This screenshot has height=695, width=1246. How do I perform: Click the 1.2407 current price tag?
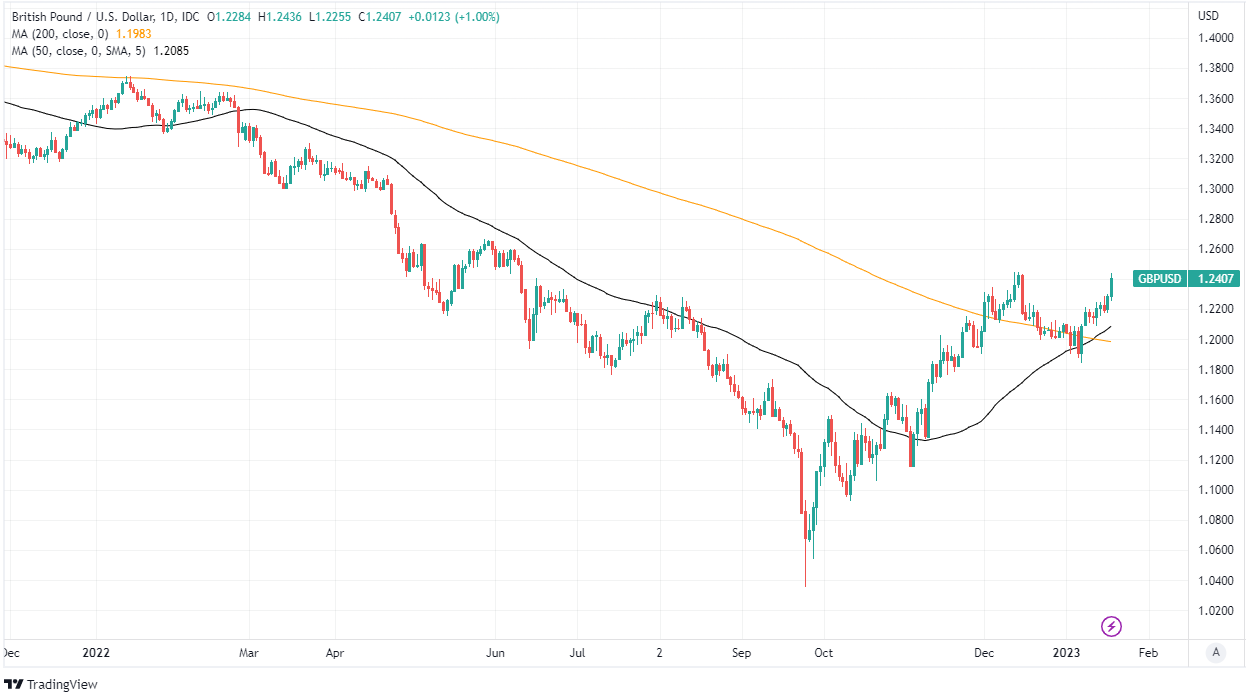click(1213, 279)
